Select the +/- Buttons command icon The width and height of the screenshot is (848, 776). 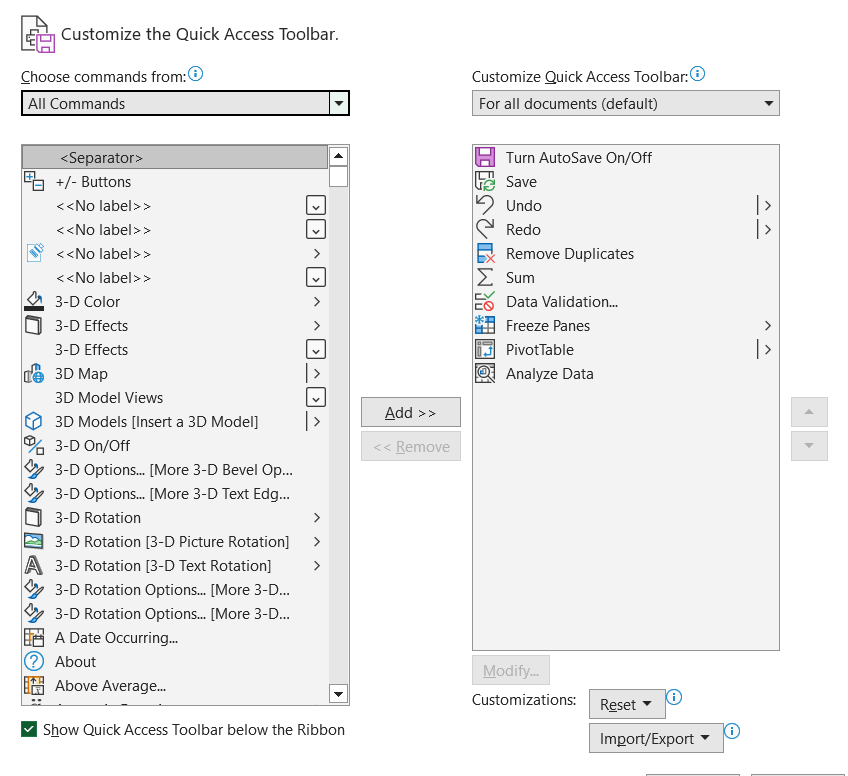coord(34,182)
